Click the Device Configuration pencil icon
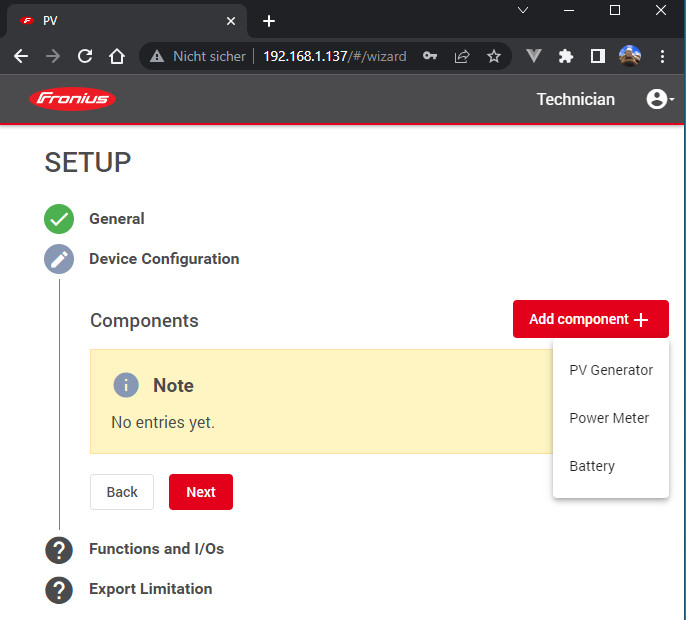The image size is (686, 620). 59,259
